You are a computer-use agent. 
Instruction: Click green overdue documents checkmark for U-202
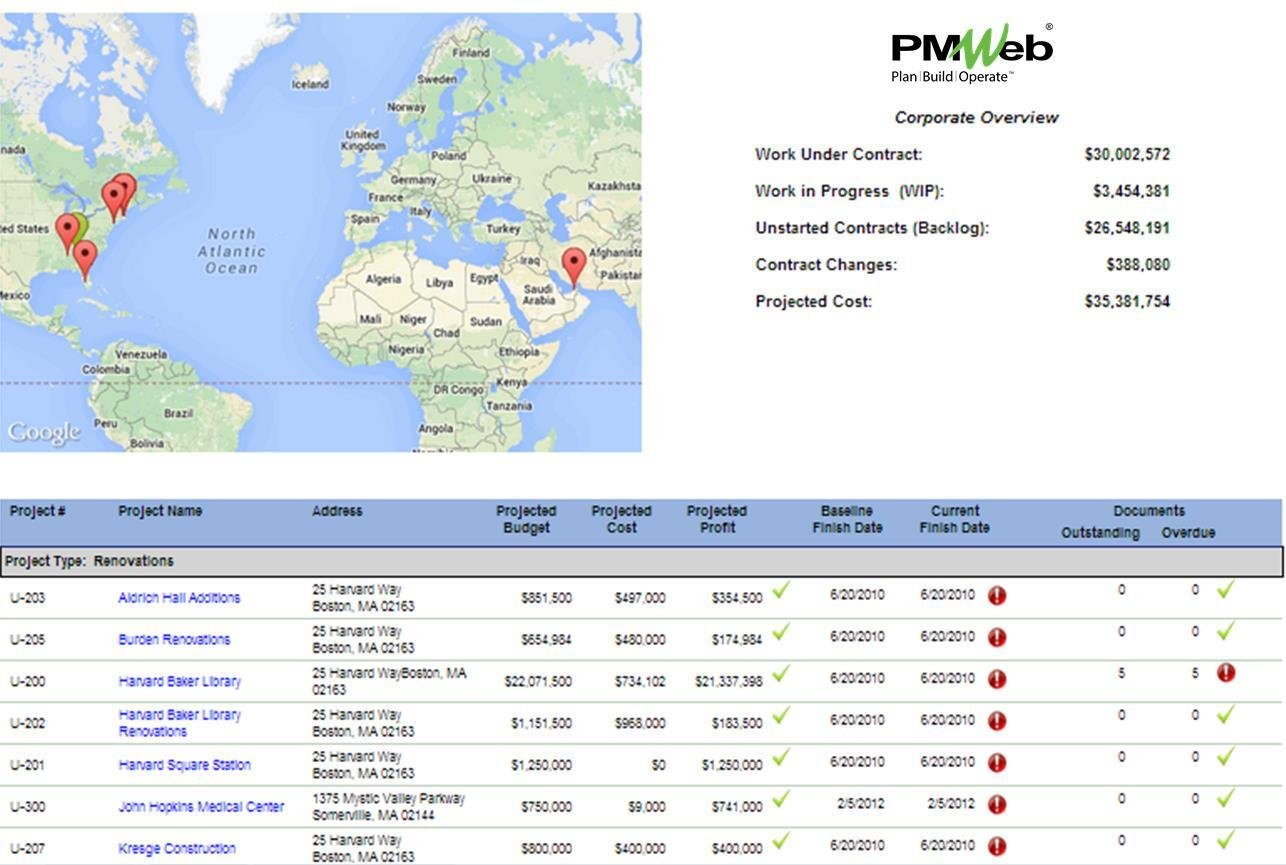pos(1226,716)
